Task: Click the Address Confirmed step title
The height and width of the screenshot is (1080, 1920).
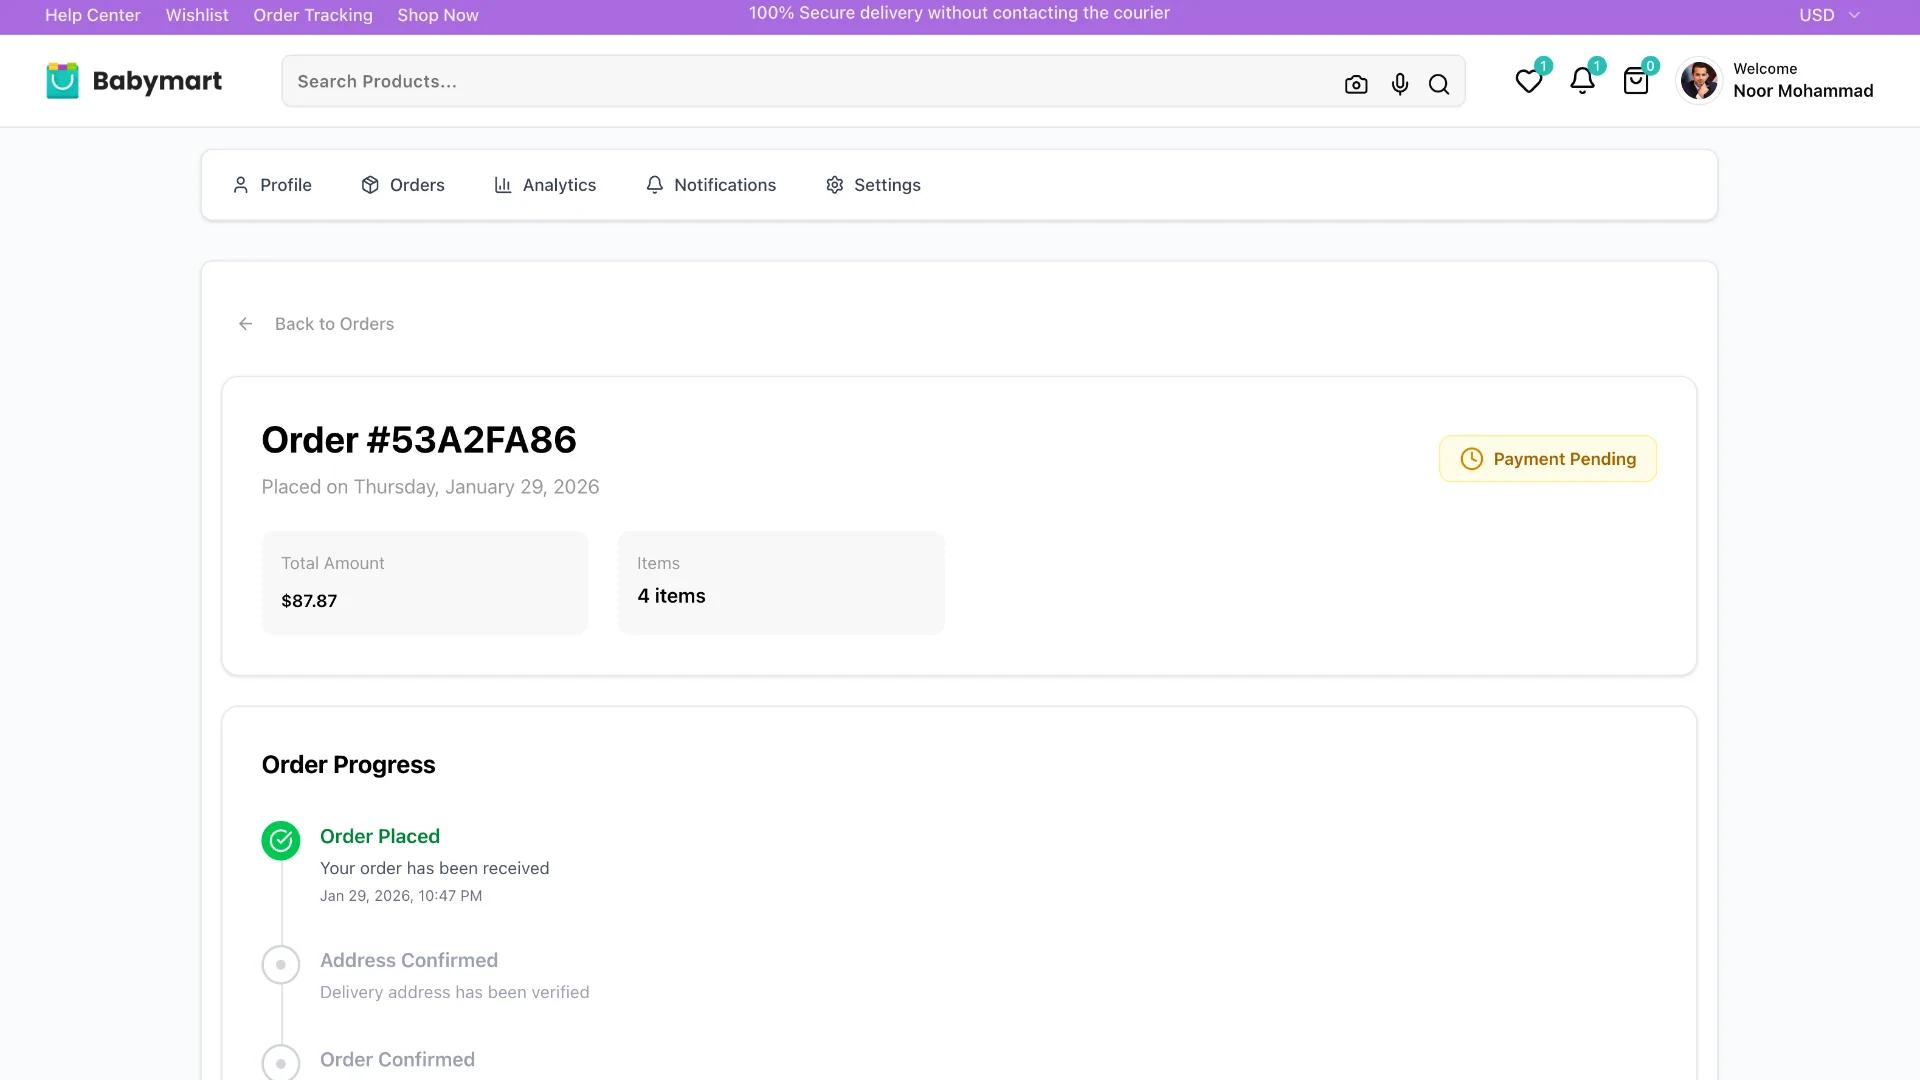Action: pyautogui.click(x=409, y=960)
